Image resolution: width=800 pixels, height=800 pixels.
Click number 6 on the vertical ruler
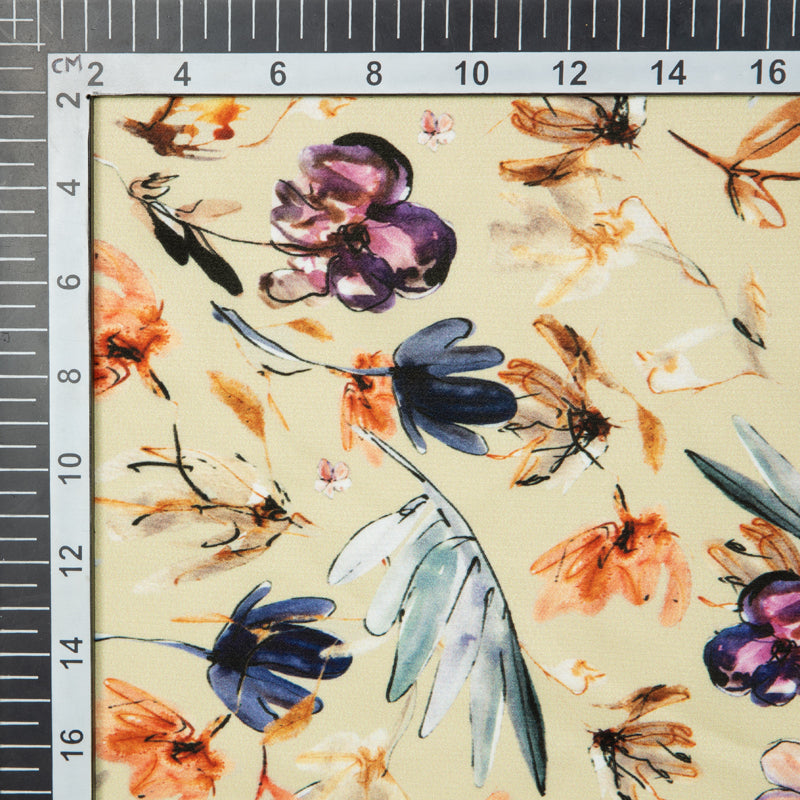tap(69, 281)
